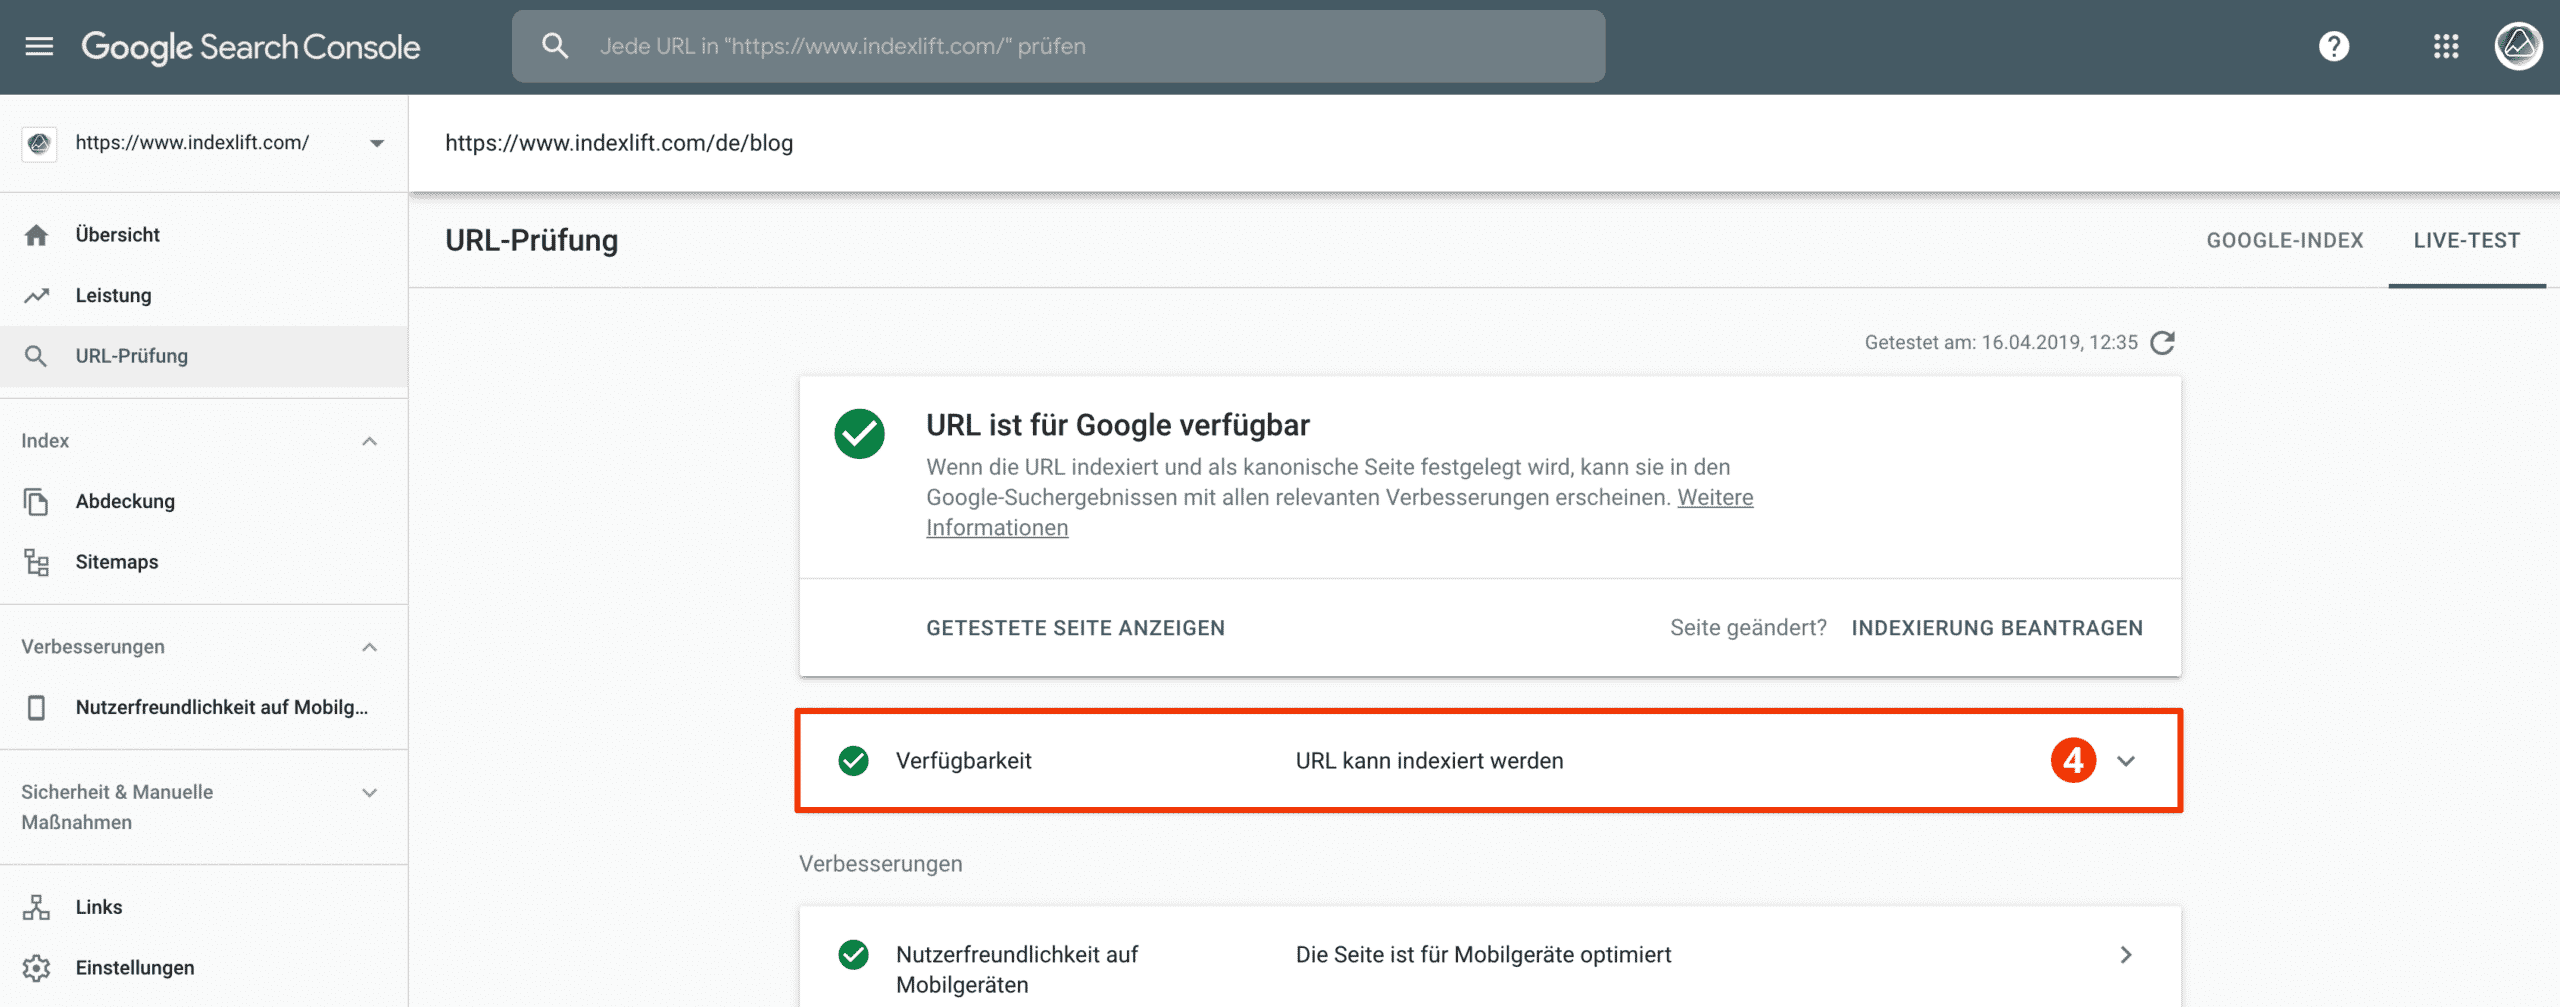
Task: Click the Leistung trend line icon
Action: (x=37, y=296)
